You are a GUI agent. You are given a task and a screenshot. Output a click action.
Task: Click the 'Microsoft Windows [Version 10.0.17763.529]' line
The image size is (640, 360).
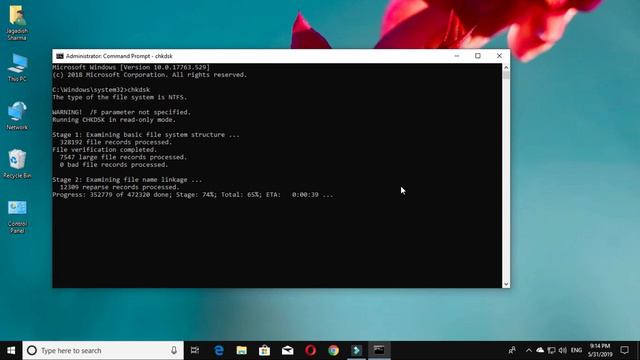click(131, 67)
